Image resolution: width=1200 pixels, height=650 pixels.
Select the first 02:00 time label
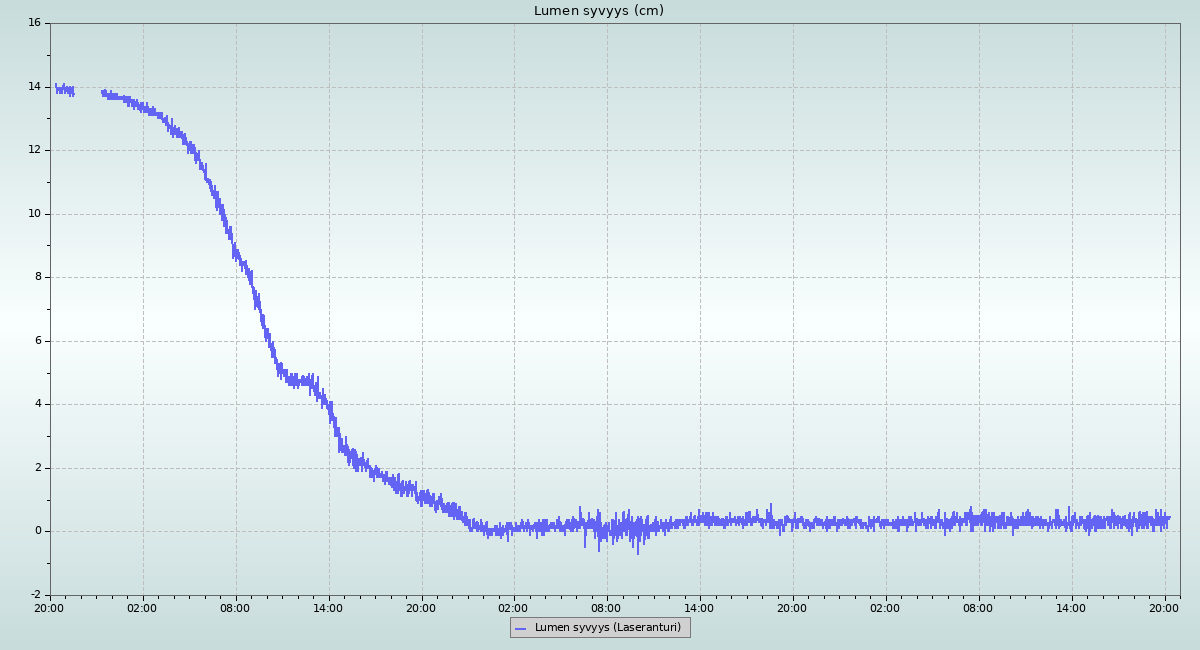point(142,607)
